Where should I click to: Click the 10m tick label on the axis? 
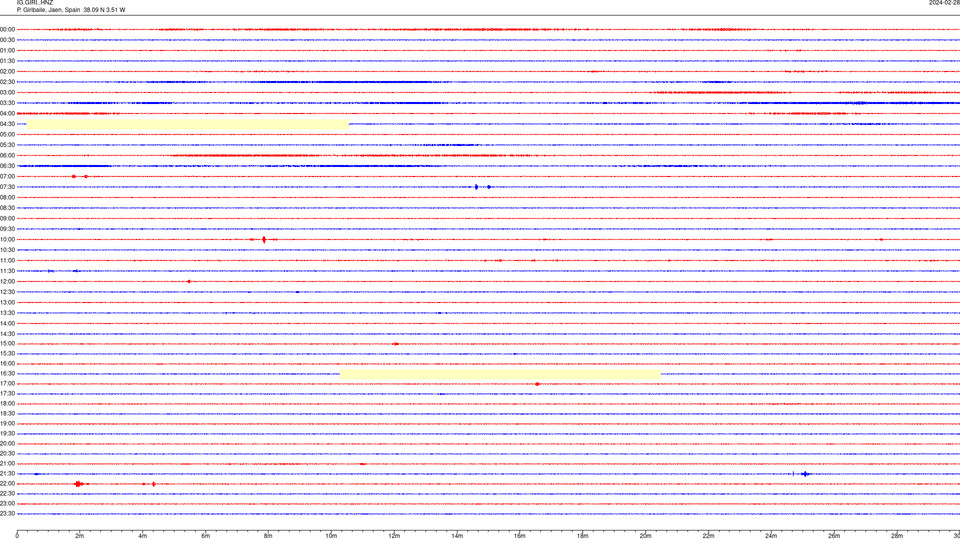(331, 536)
